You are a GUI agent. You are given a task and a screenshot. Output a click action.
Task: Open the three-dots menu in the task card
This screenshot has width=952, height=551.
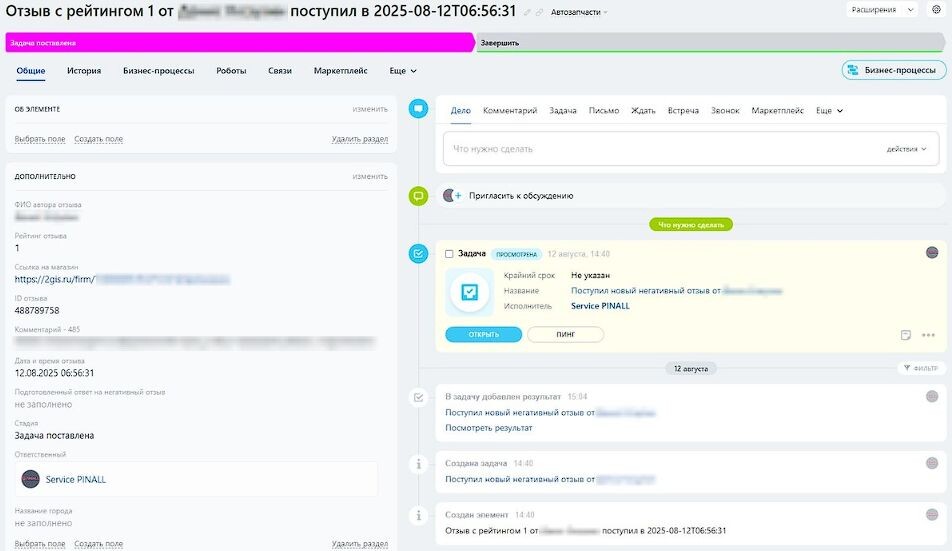[x=929, y=335]
